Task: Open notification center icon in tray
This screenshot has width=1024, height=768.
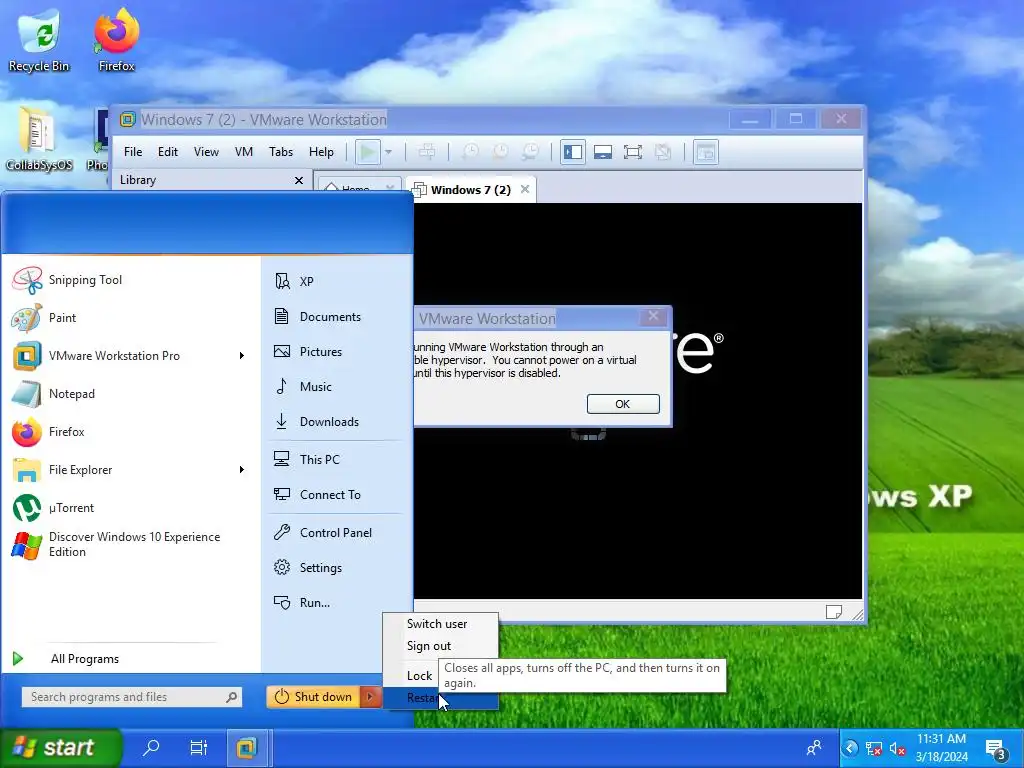Action: point(997,749)
